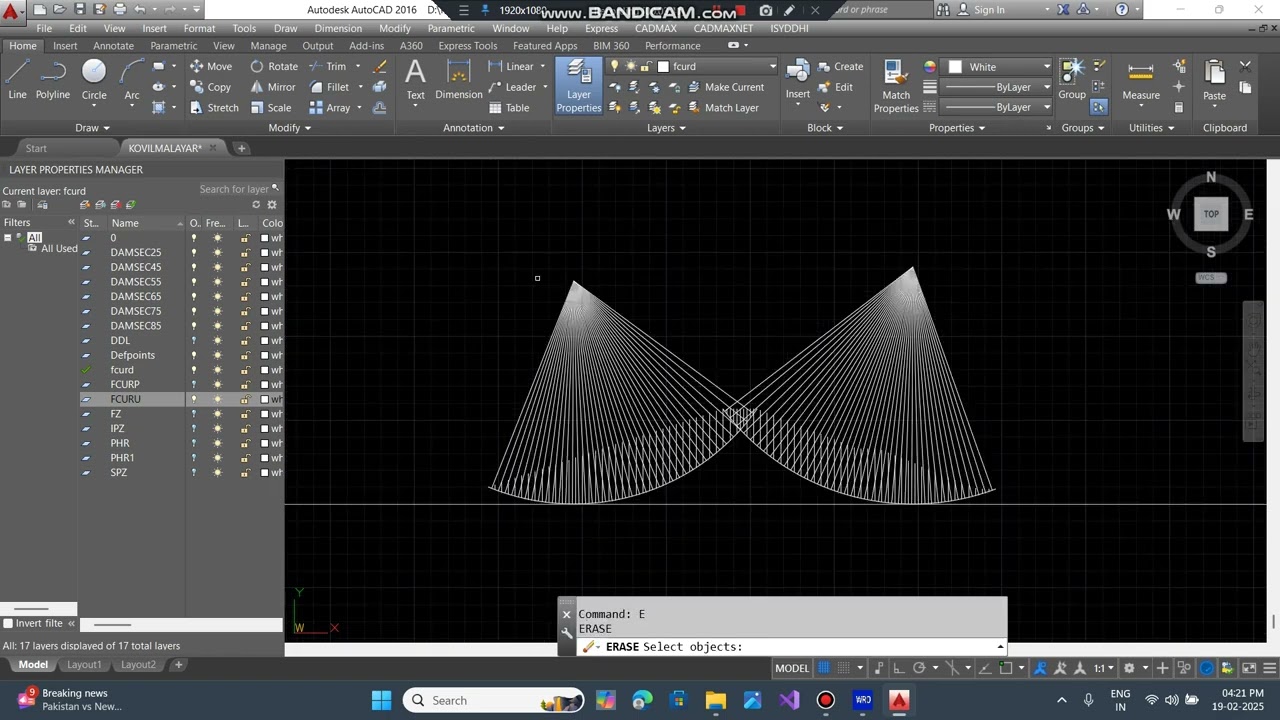This screenshot has height=720, width=1280.
Task: Open the Dimension tool
Action: tap(459, 80)
